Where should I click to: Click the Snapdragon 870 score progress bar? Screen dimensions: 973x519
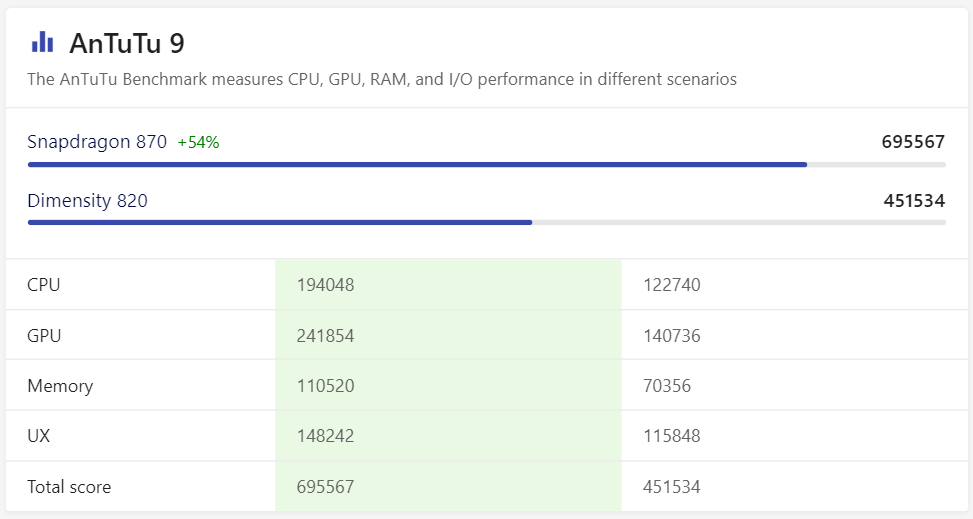click(x=486, y=165)
